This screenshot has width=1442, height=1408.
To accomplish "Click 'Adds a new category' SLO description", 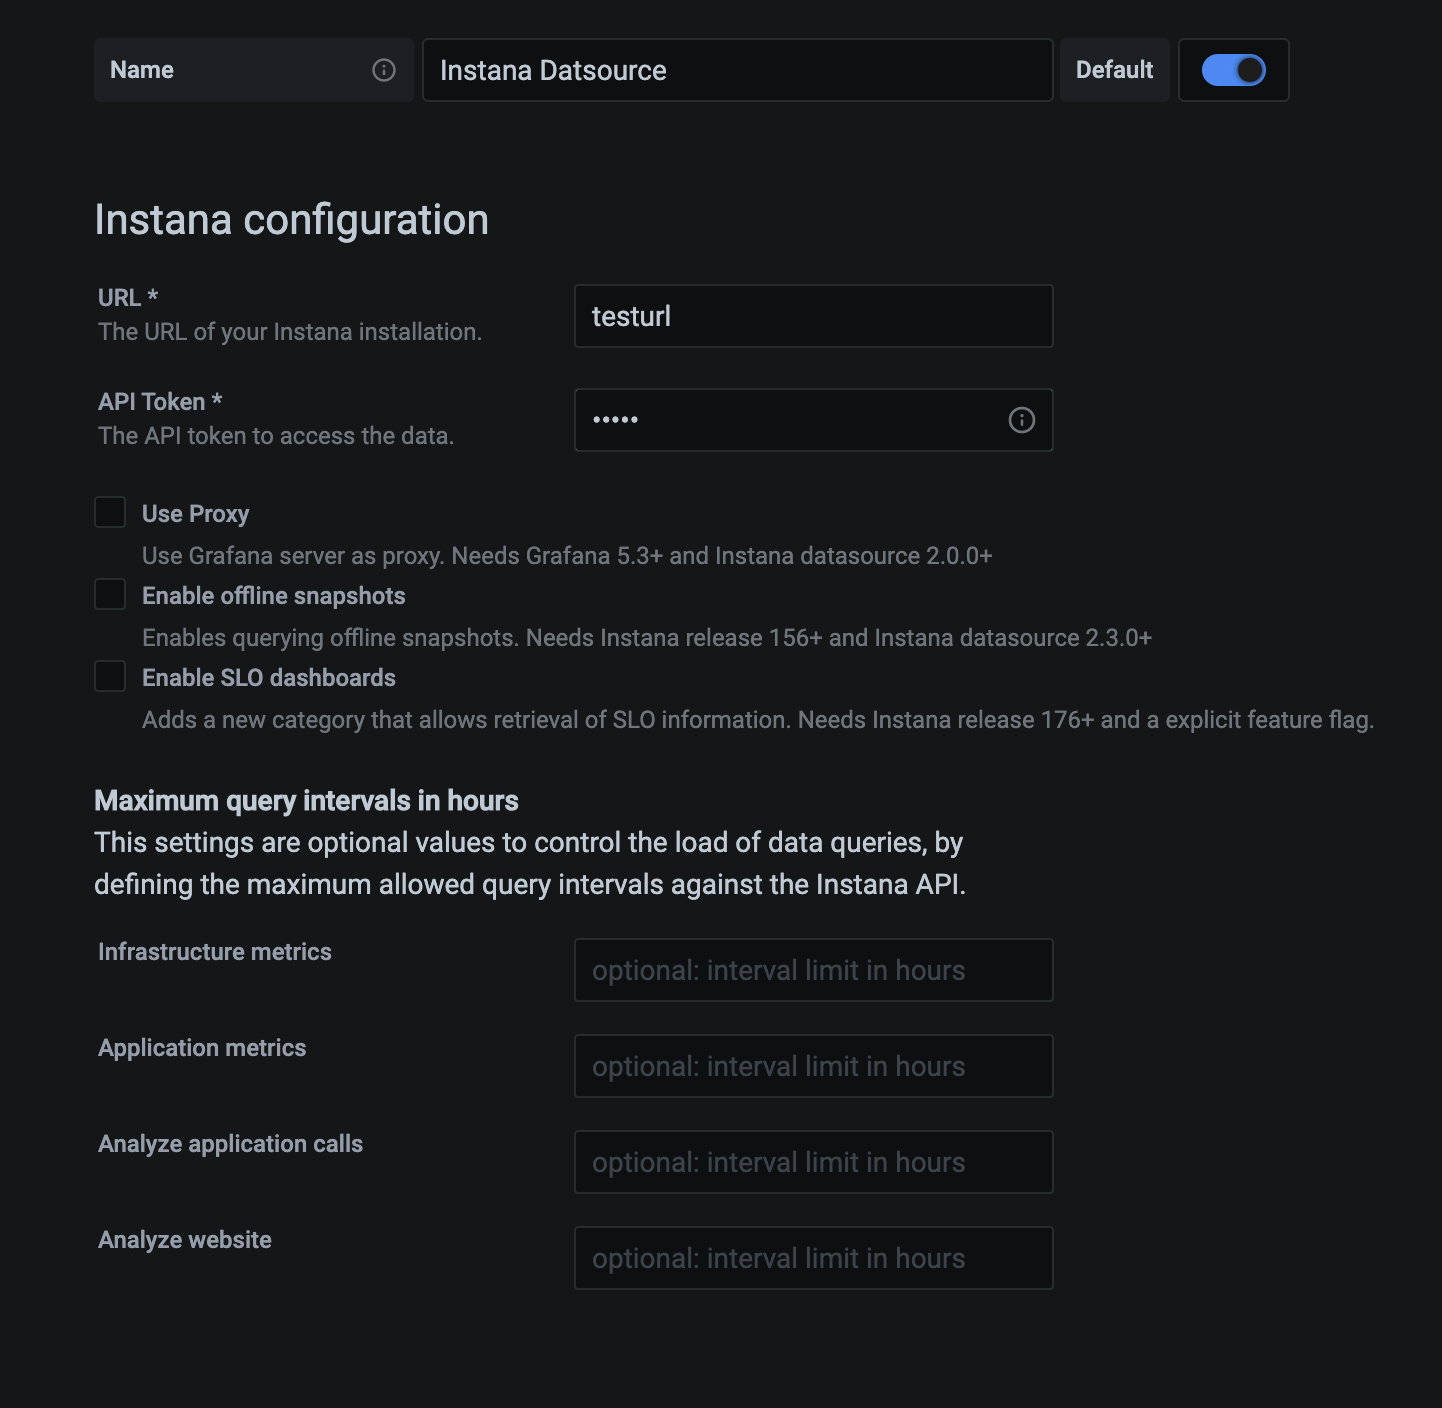I will [x=758, y=720].
